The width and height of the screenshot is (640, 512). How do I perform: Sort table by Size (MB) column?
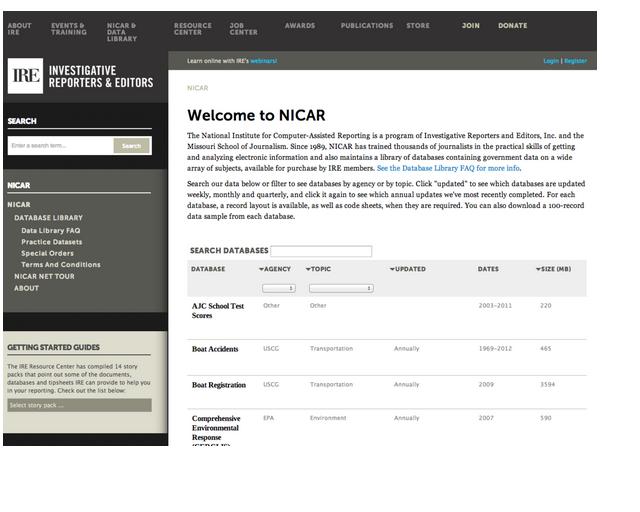pyautogui.click(x=553, y=269)
